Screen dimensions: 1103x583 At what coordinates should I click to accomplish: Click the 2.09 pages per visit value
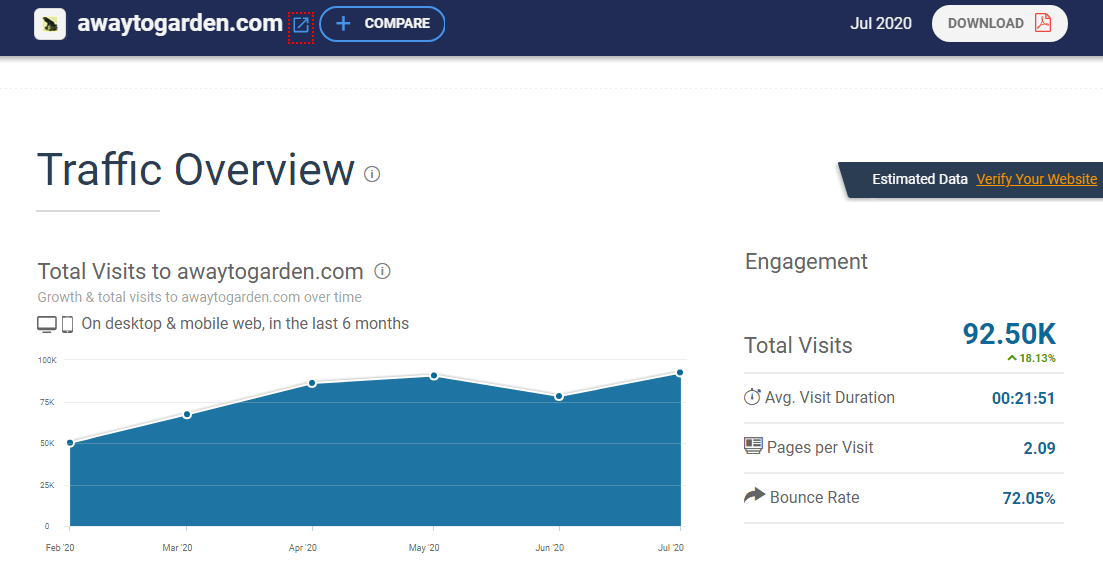tap(1040, 448)
